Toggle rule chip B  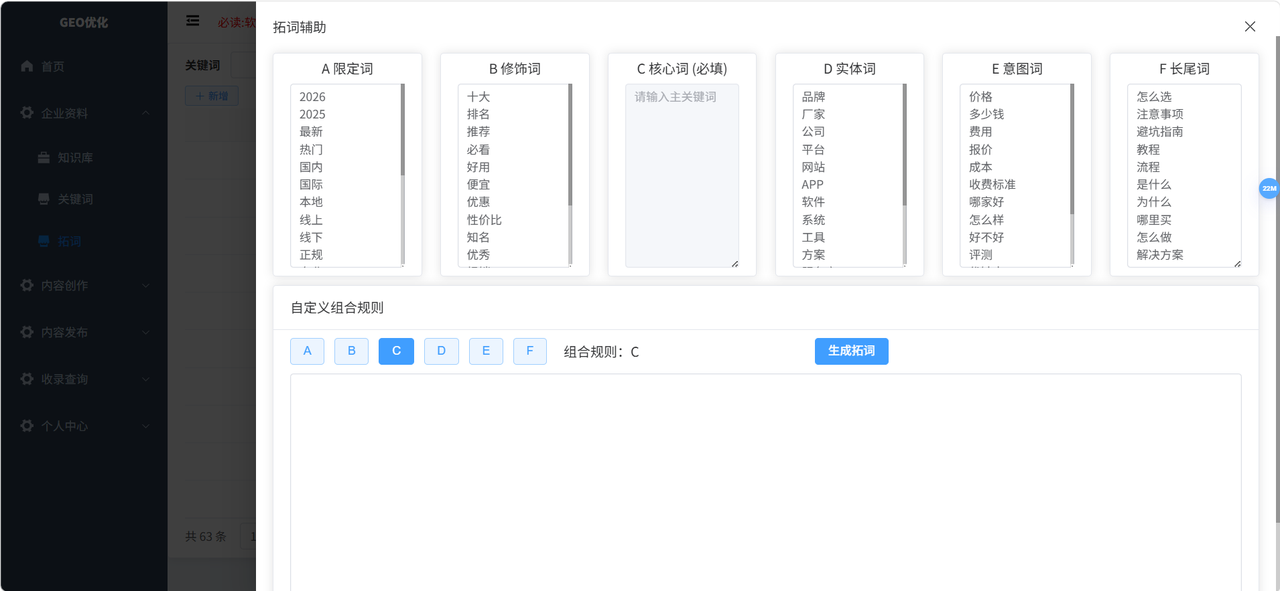pos(351,351)
